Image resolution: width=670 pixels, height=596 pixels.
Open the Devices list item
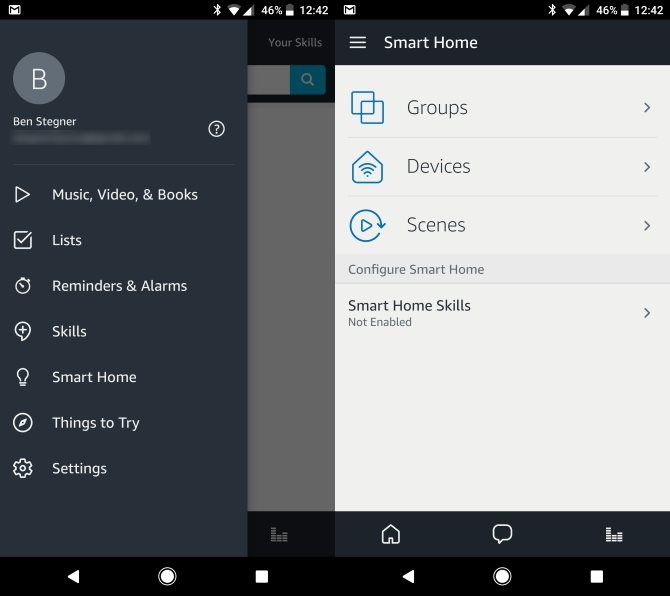pyautogui.click(x=502, y=167)
